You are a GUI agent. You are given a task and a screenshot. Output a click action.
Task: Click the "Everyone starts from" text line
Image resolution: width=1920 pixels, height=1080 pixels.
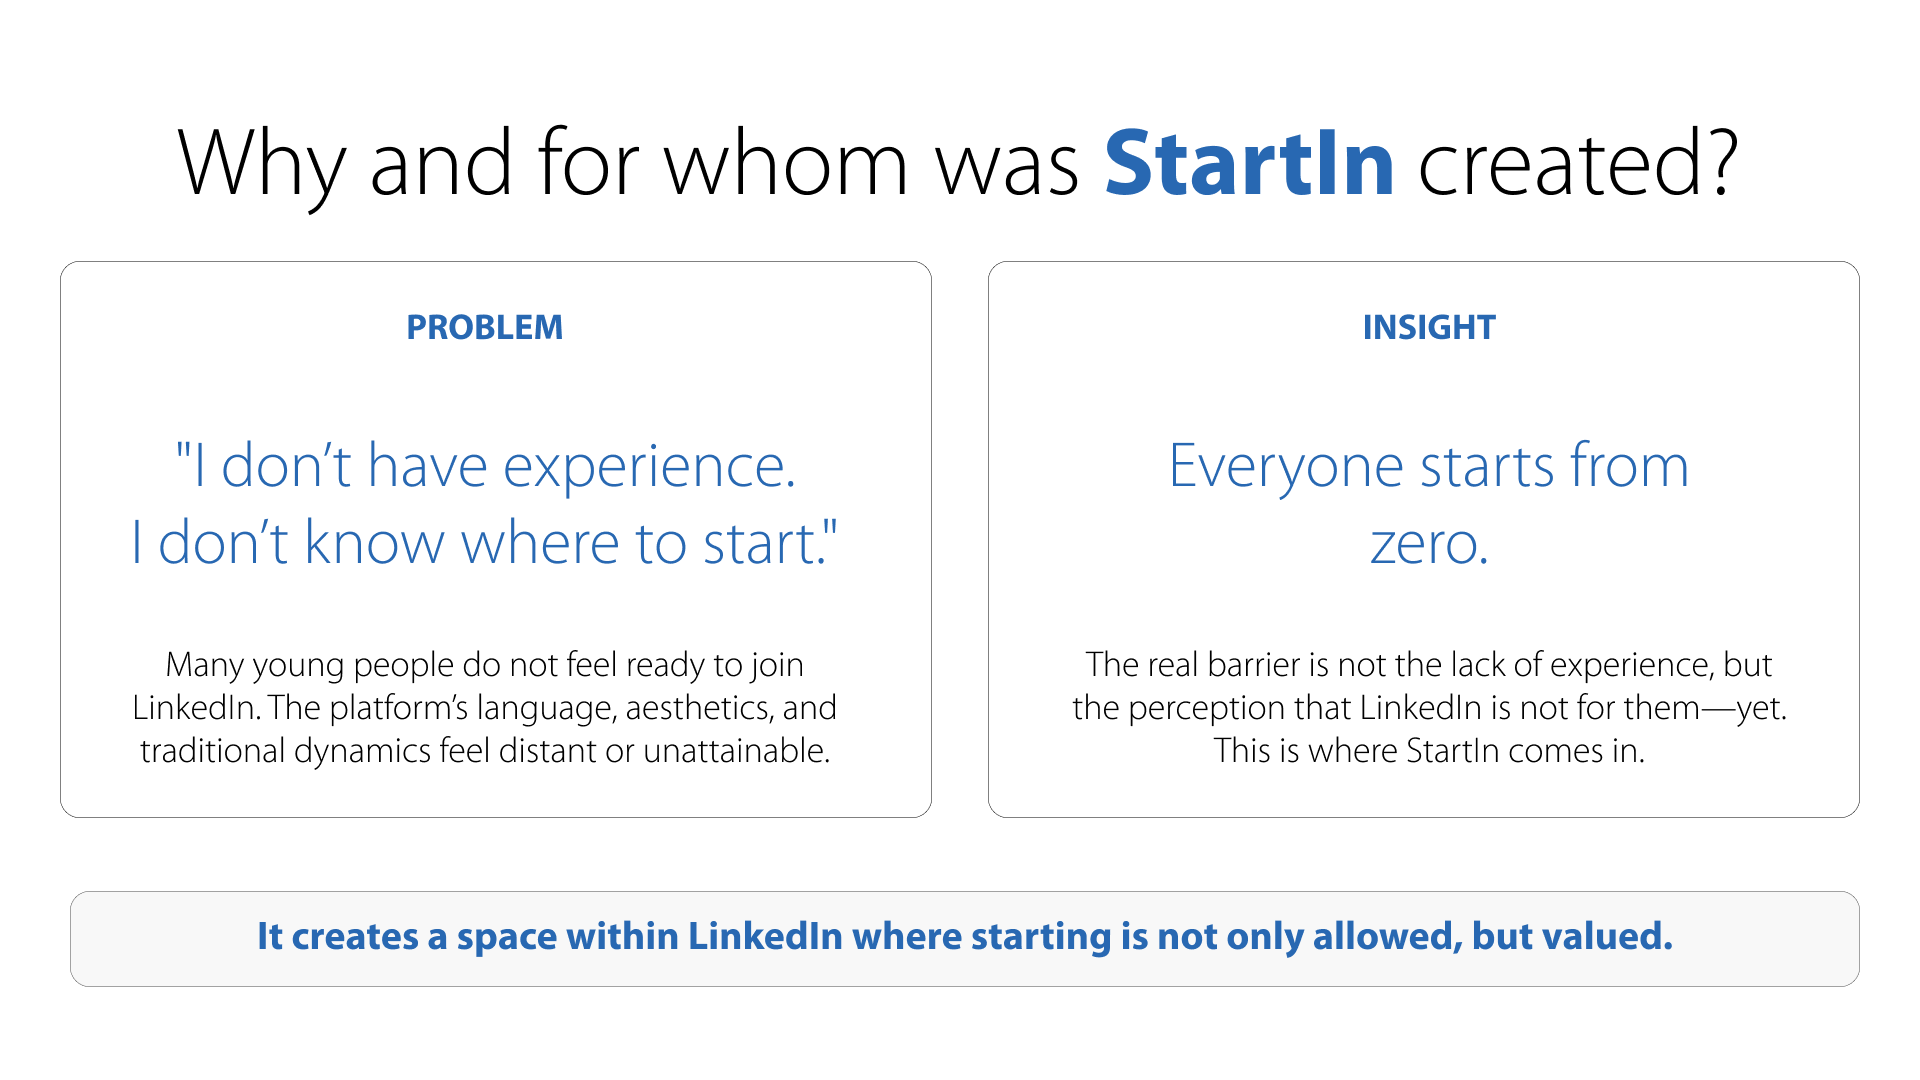point(1428,466)
